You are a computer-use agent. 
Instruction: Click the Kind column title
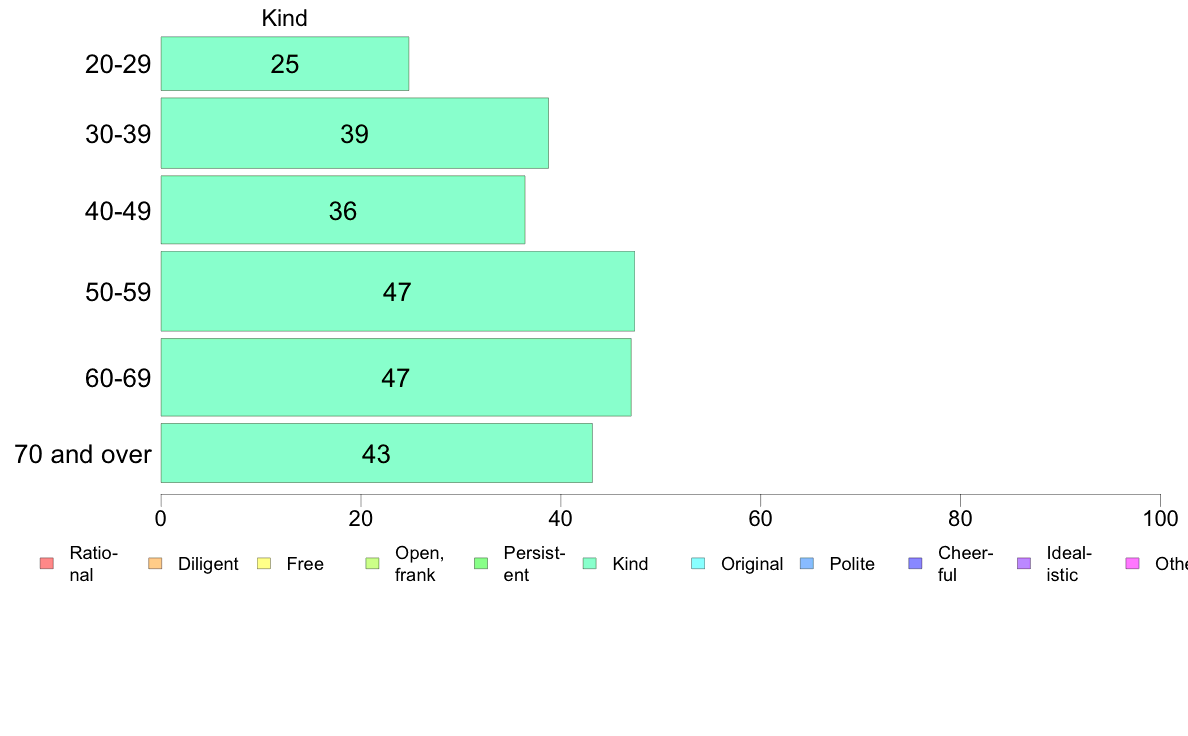click(284, 18)
